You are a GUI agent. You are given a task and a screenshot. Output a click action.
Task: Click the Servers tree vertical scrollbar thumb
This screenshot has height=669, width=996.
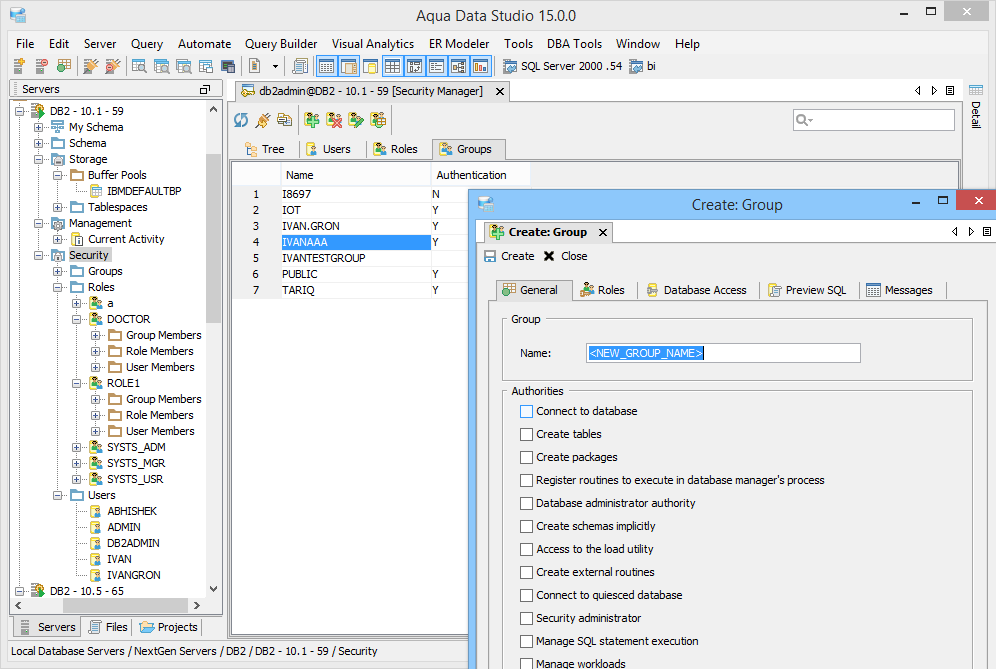(213, 238)
